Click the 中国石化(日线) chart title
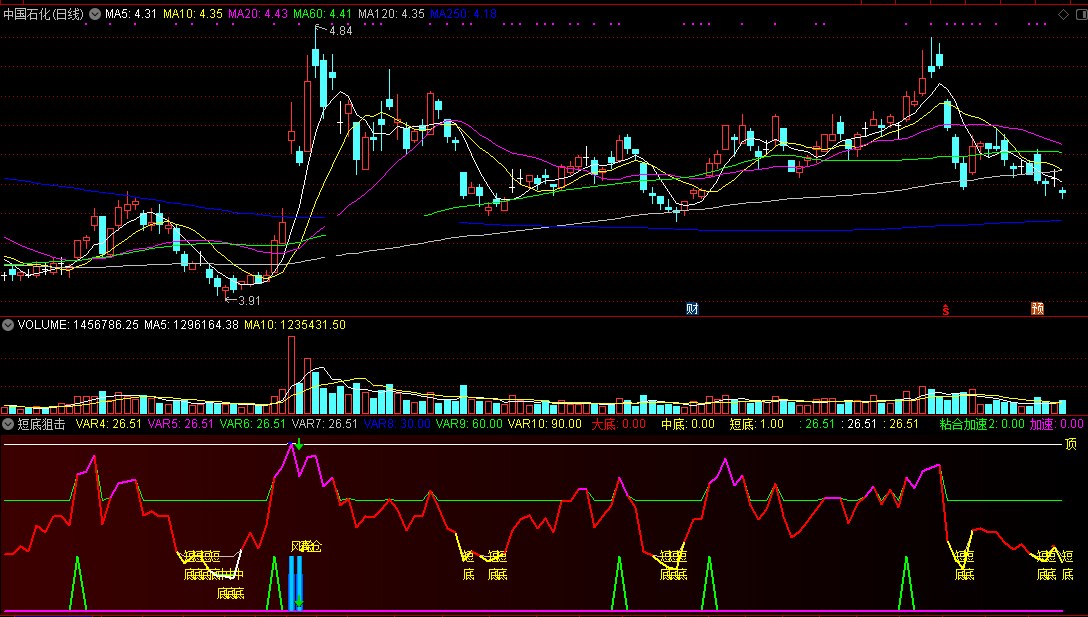 [44, 14]
